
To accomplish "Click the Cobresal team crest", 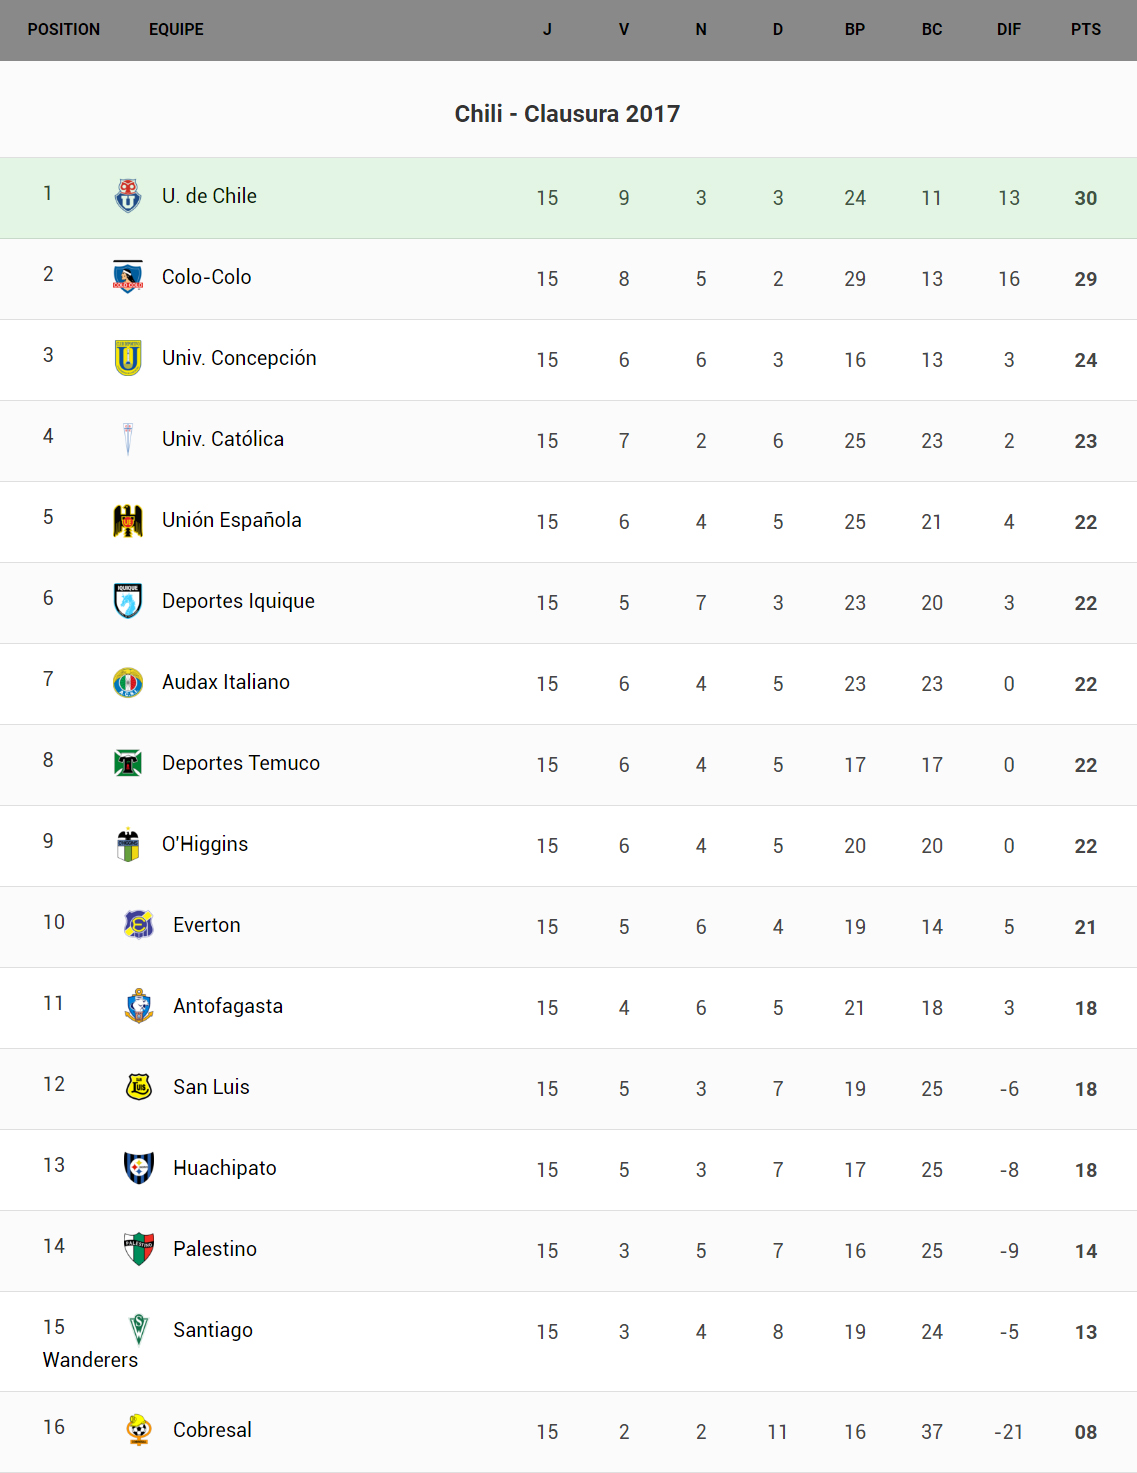I will [139, 1430].
